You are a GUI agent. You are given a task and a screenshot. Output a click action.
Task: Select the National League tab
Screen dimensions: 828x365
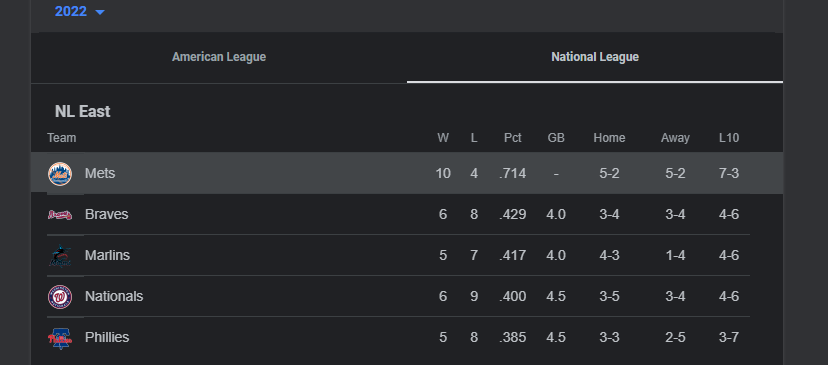595,57
